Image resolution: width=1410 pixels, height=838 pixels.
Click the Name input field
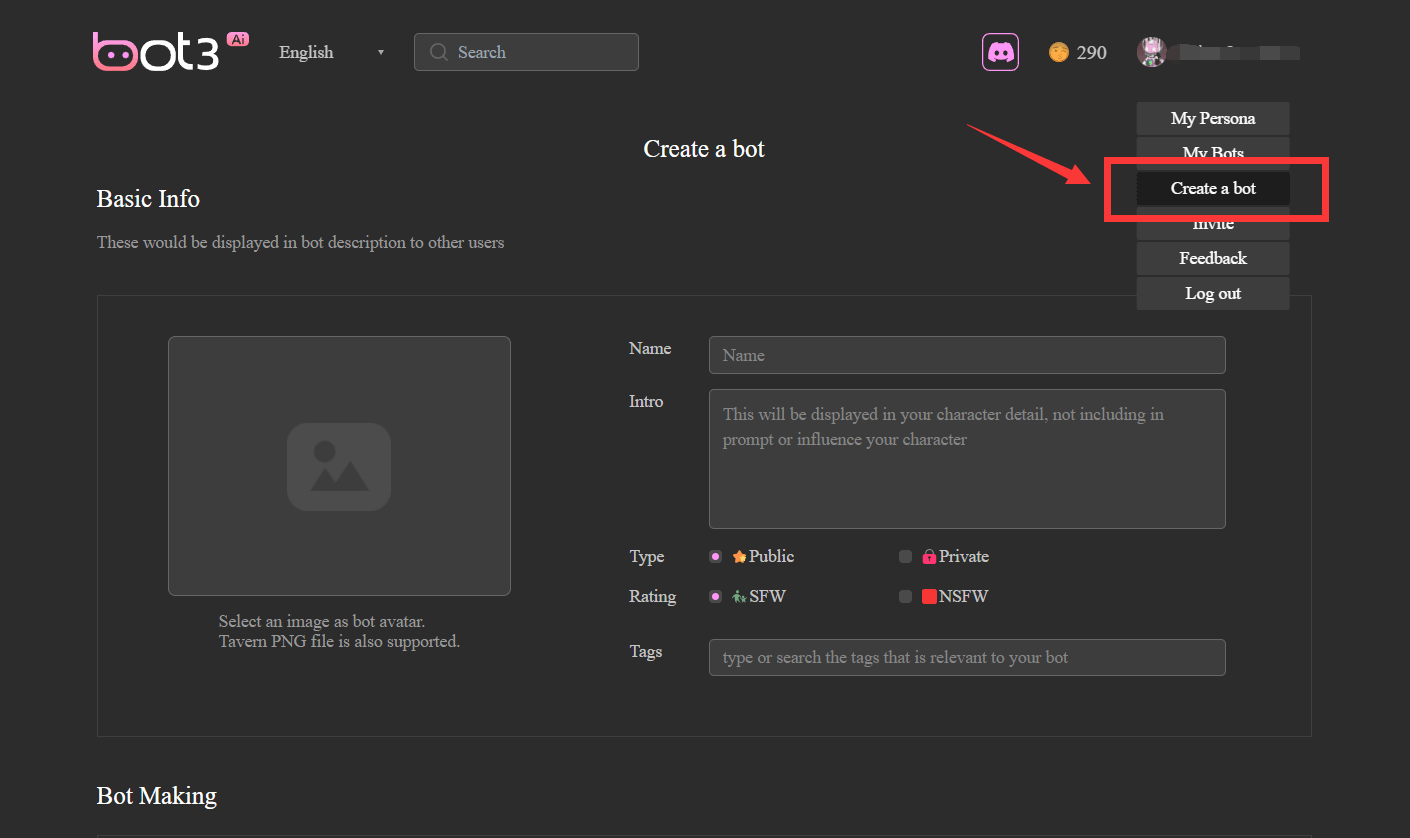[x=966, y=355]
